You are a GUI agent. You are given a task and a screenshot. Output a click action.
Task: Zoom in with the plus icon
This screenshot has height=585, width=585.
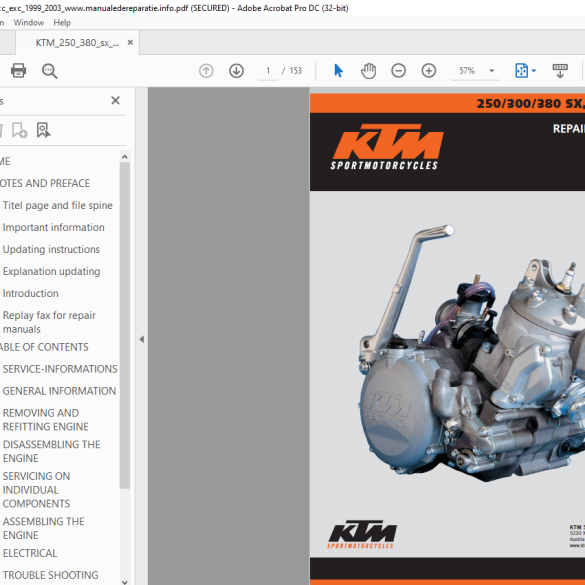(x=429, y=71)
